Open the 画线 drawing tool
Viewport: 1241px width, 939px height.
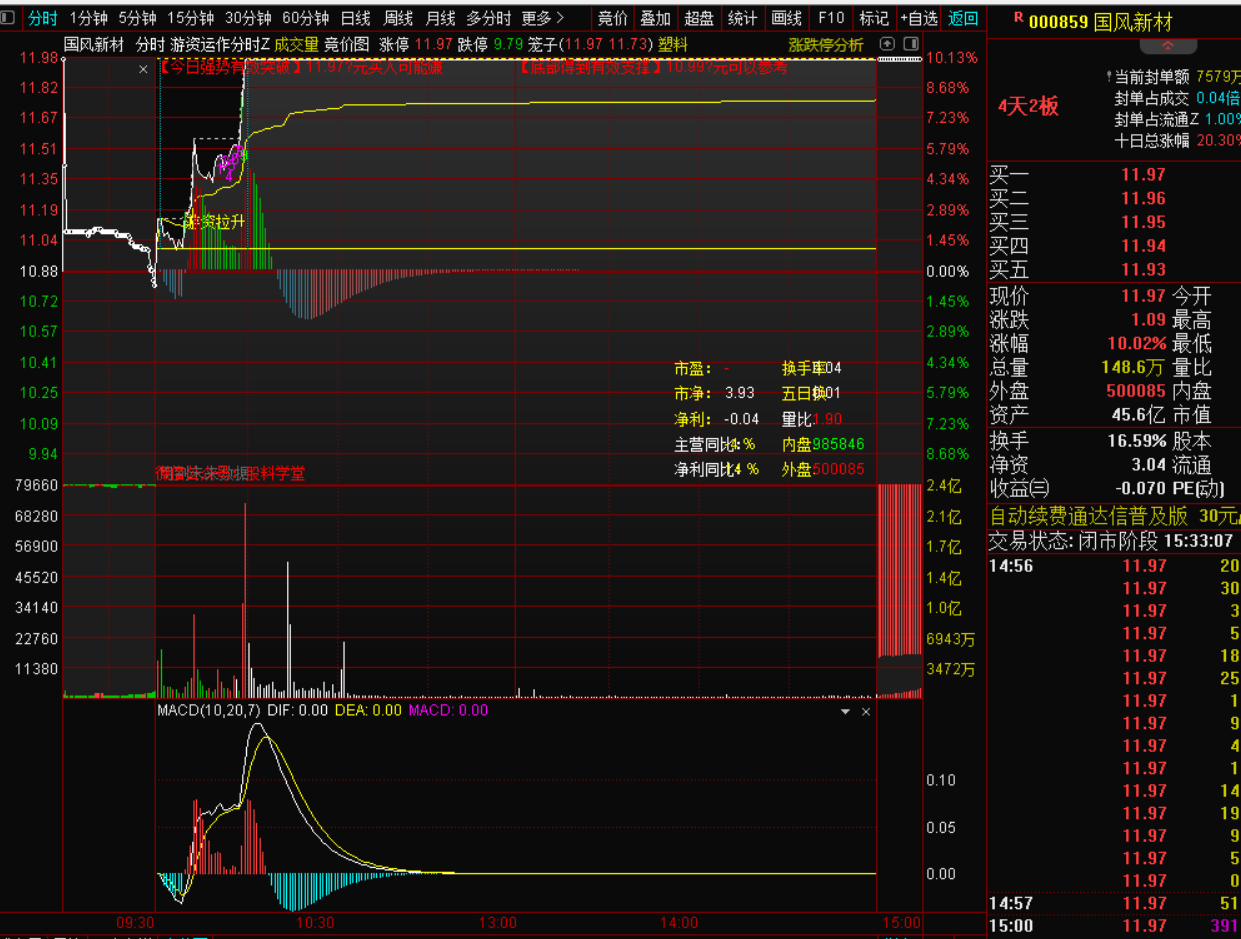(x=787, y=18)
